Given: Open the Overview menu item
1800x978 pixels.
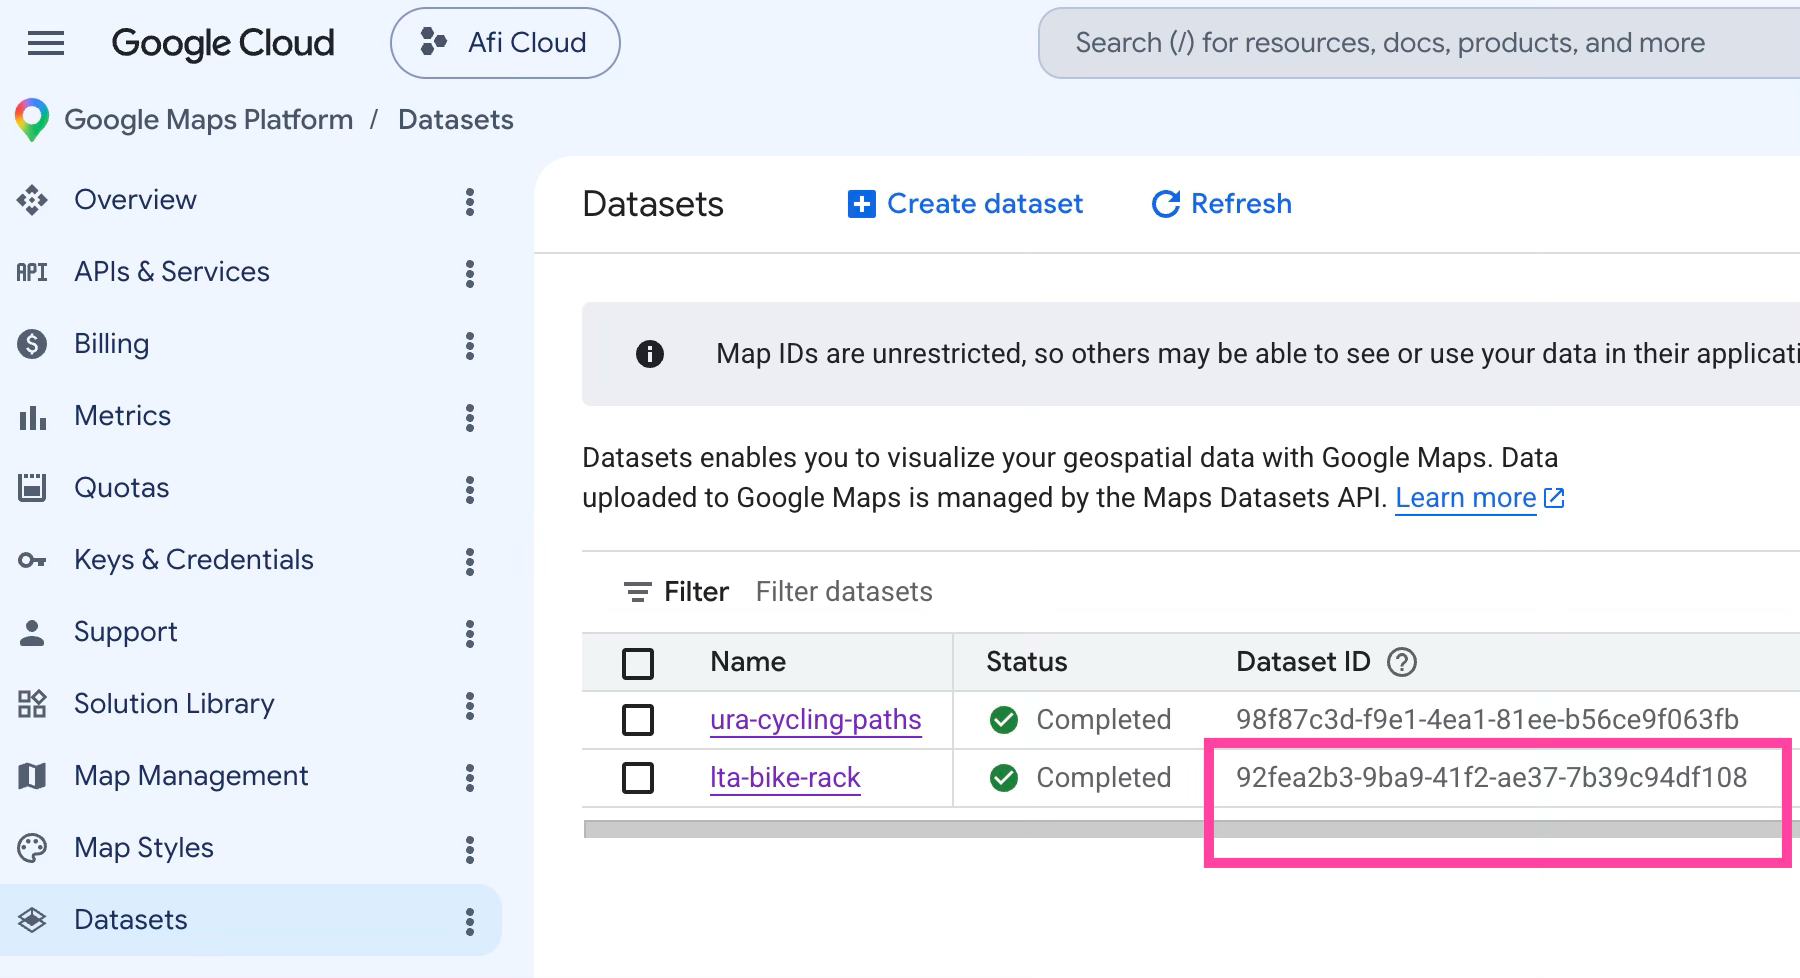Looking at the screenshot, I should pyautogui.click(x=135, y=200).
